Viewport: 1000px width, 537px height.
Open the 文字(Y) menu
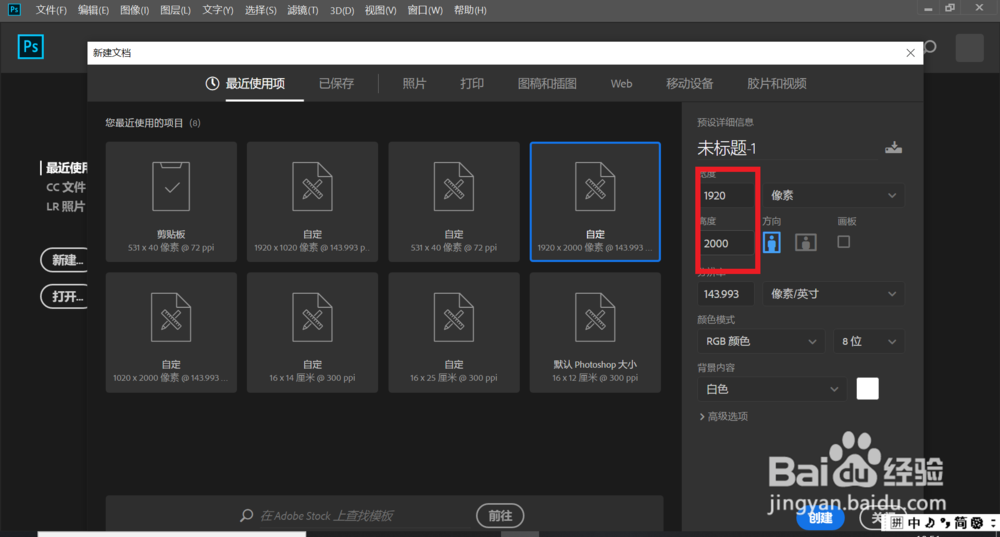point(217,10)
